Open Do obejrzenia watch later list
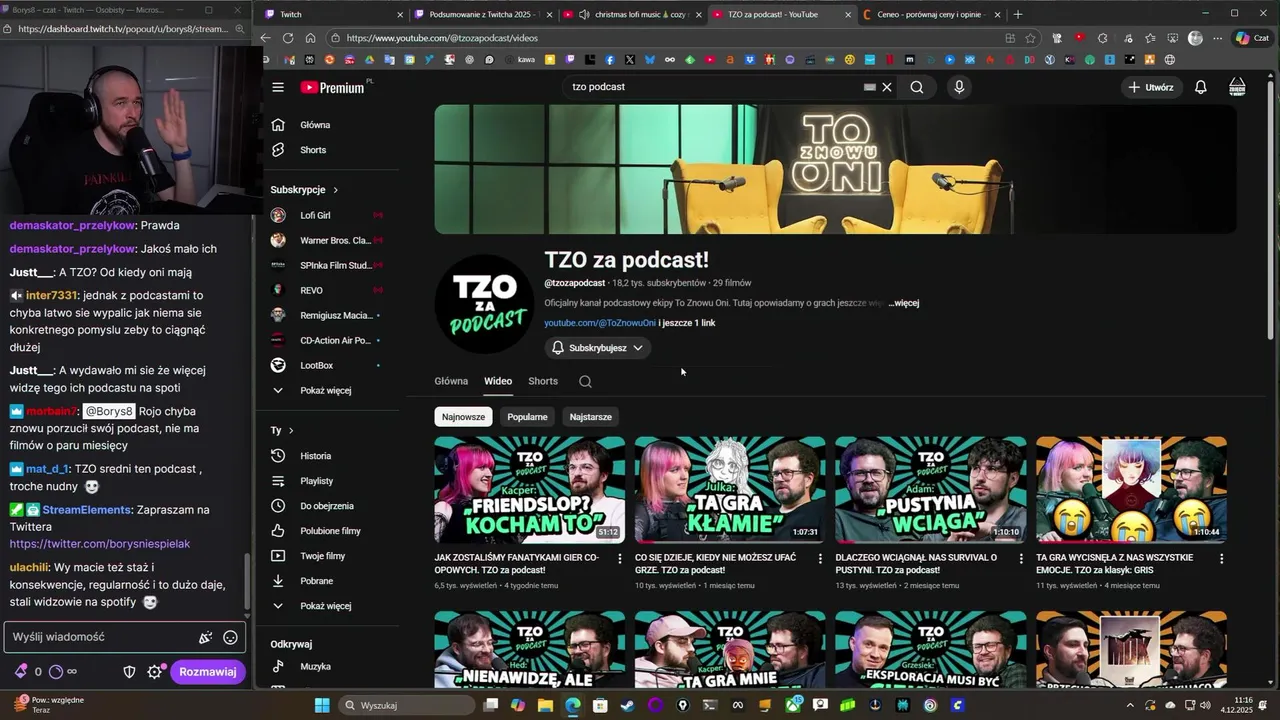This screenshot has width=1280, height=720. click(326, 506)
